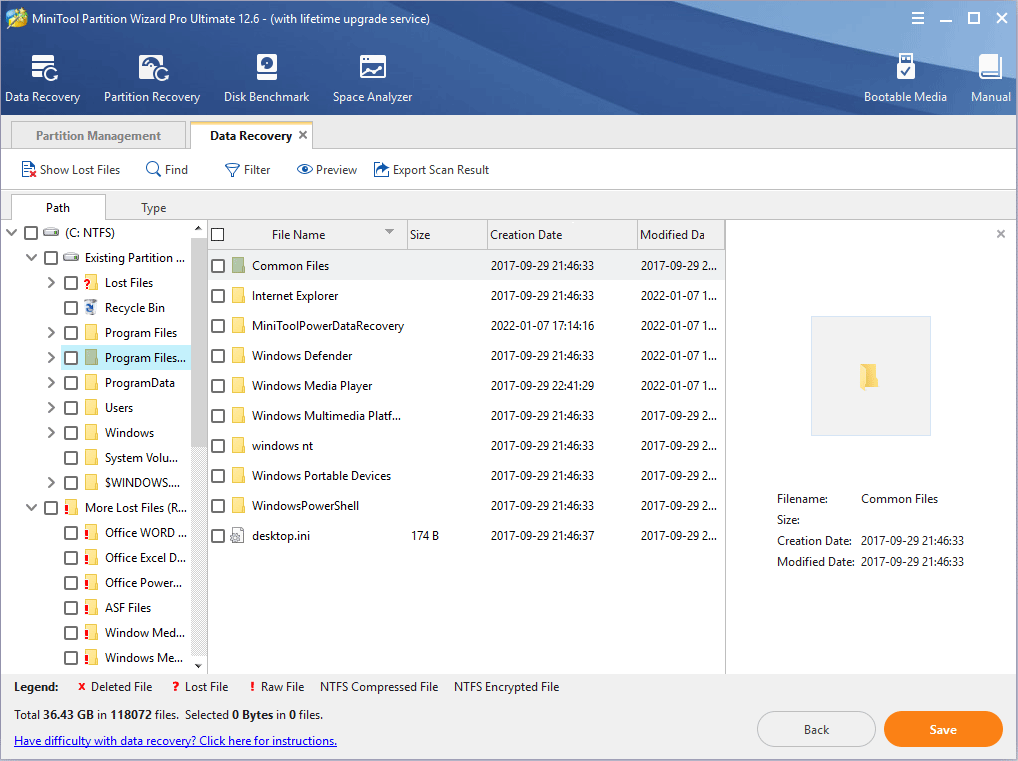Switch to the Path tab
This screenshot has width=1018, height=761.
pyautogui.click(x=58, y=207)
